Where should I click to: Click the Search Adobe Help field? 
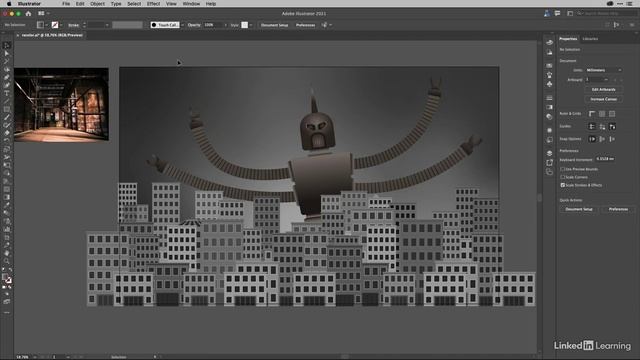(607, 13)
